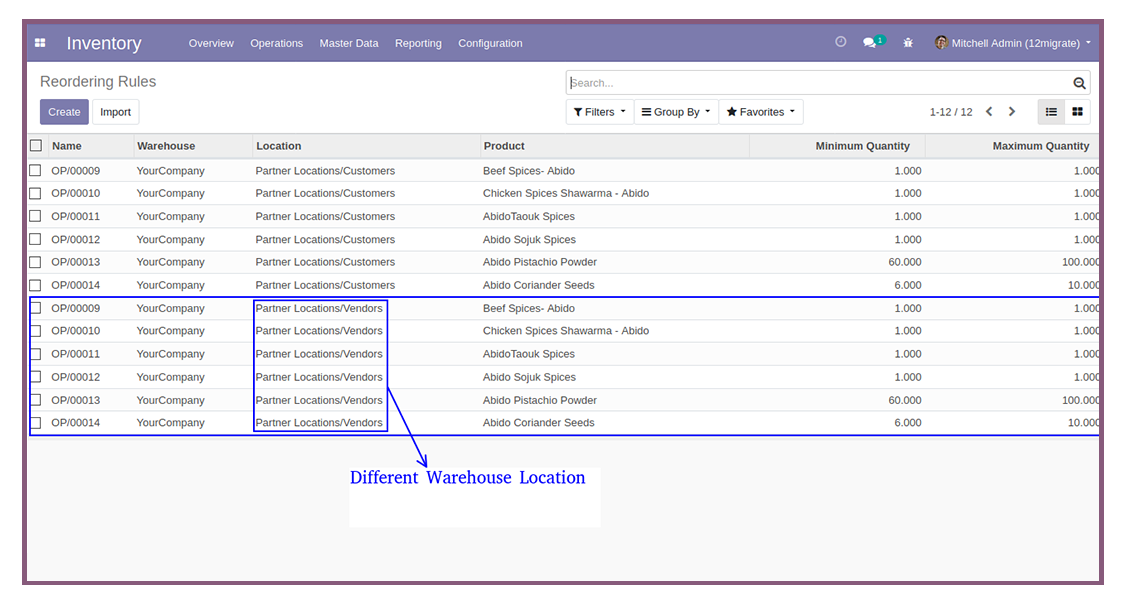Tick the OP/00012 Customers row checkbox

(35, 239)
